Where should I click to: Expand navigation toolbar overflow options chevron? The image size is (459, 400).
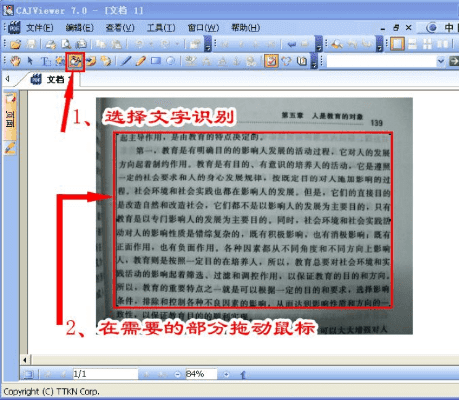coord(319,44)
